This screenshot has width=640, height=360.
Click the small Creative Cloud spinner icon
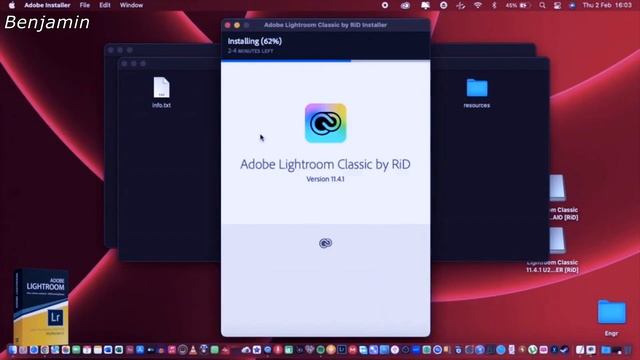(x=325, y=243)
